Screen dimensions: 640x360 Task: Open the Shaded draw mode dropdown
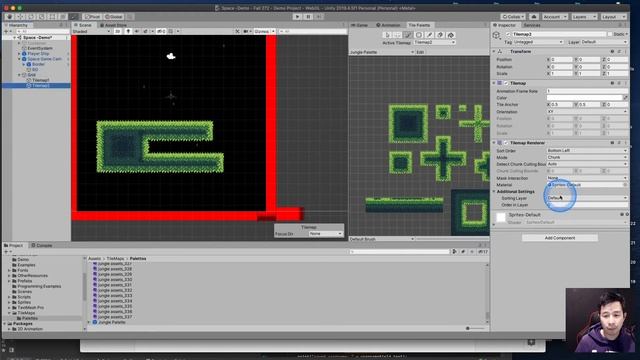coord(91,31)
